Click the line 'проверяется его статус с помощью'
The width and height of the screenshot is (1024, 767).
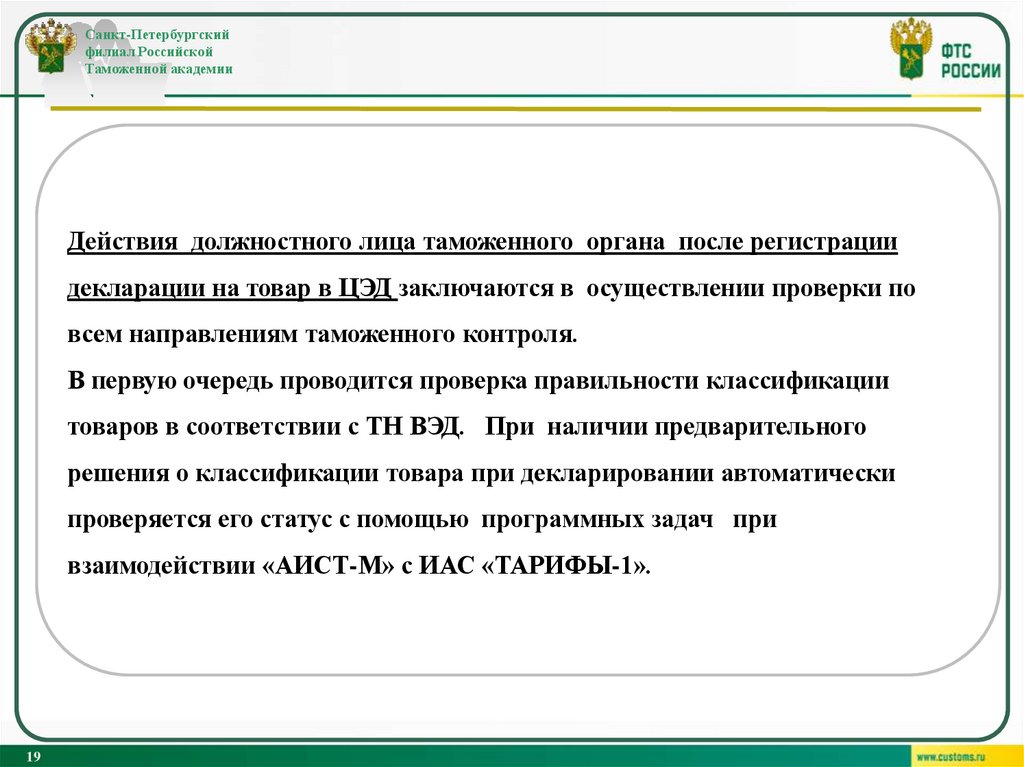(x=422, y=520)
